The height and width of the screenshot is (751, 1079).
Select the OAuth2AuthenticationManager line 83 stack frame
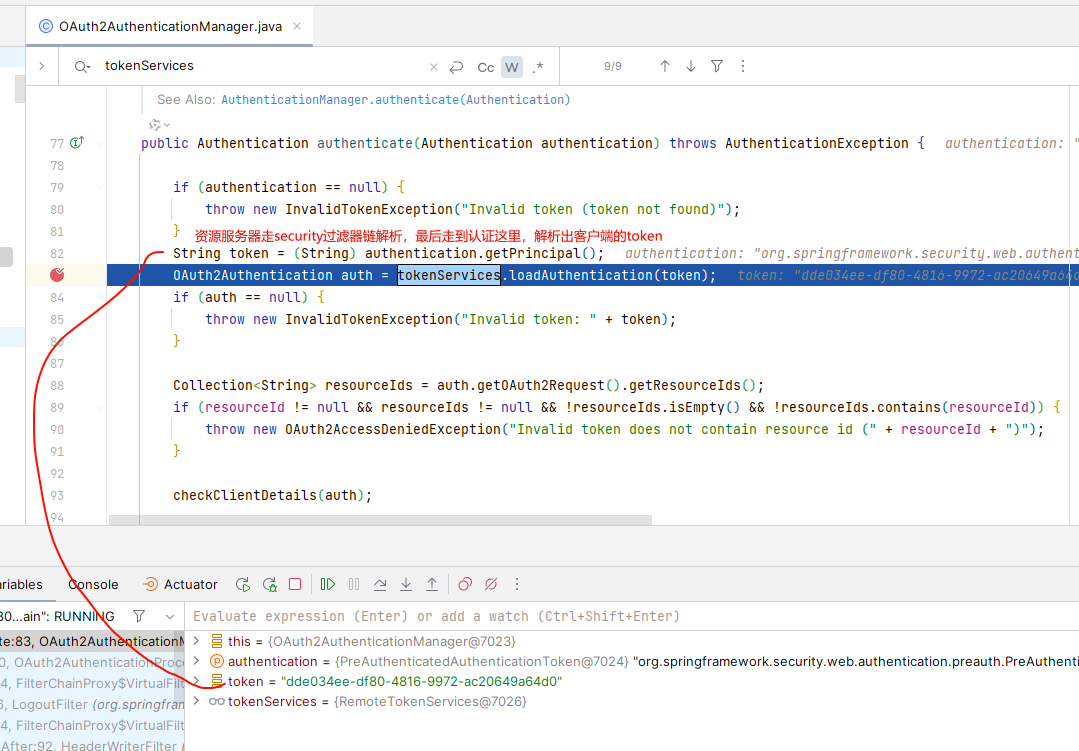click(92, 642)
